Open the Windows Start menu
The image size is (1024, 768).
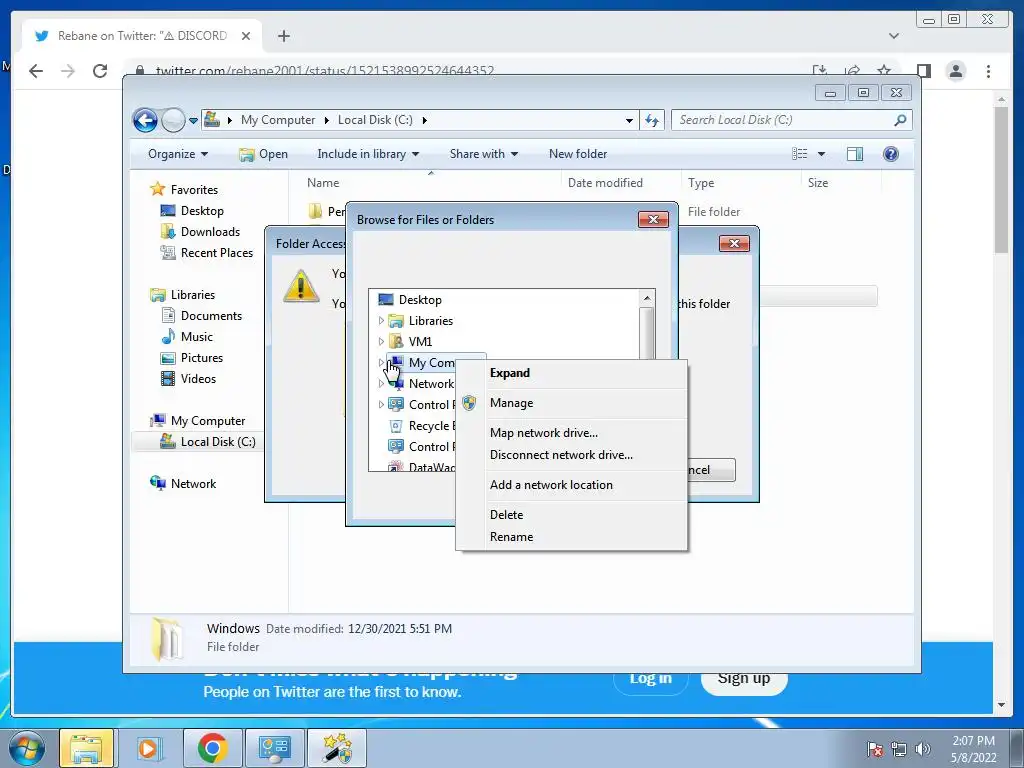27,748
